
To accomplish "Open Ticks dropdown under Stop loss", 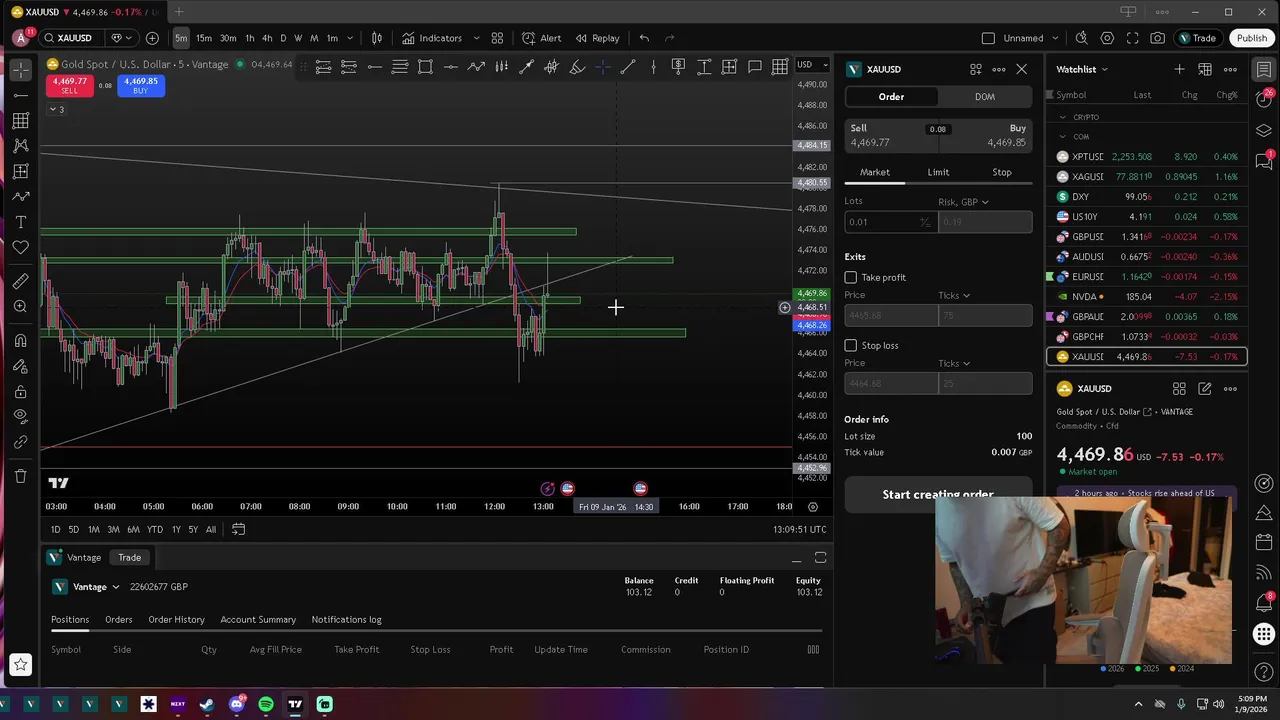I will pyautogui.click(x=954, y=363).
